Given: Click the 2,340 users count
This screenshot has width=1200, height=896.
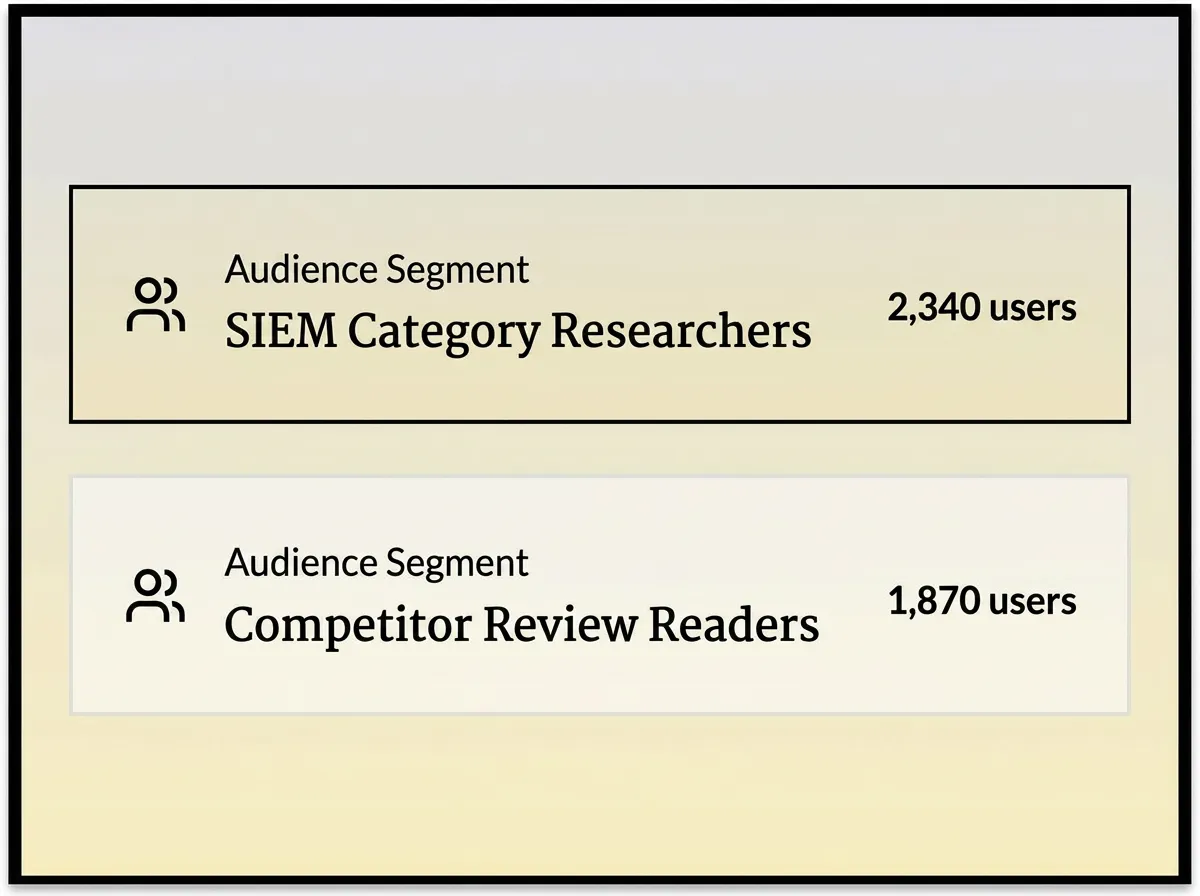Looking at the screenshot, I should [x=982, y=306].
